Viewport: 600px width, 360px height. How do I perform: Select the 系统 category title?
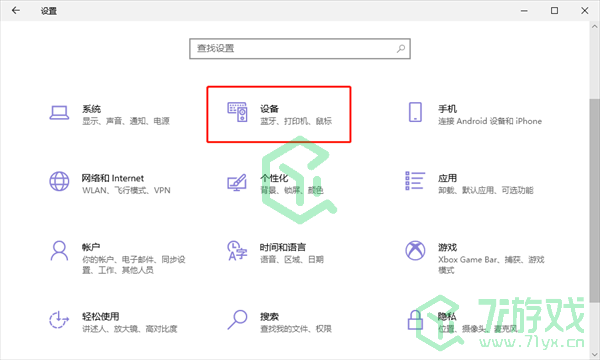tap(91, 109)
